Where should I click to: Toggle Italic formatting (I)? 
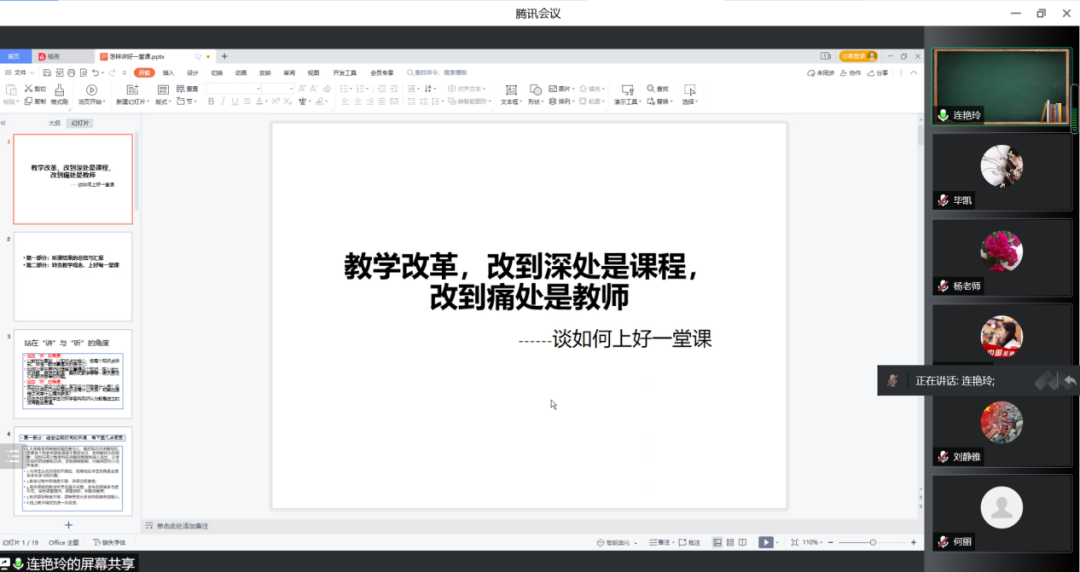(223, 101)
